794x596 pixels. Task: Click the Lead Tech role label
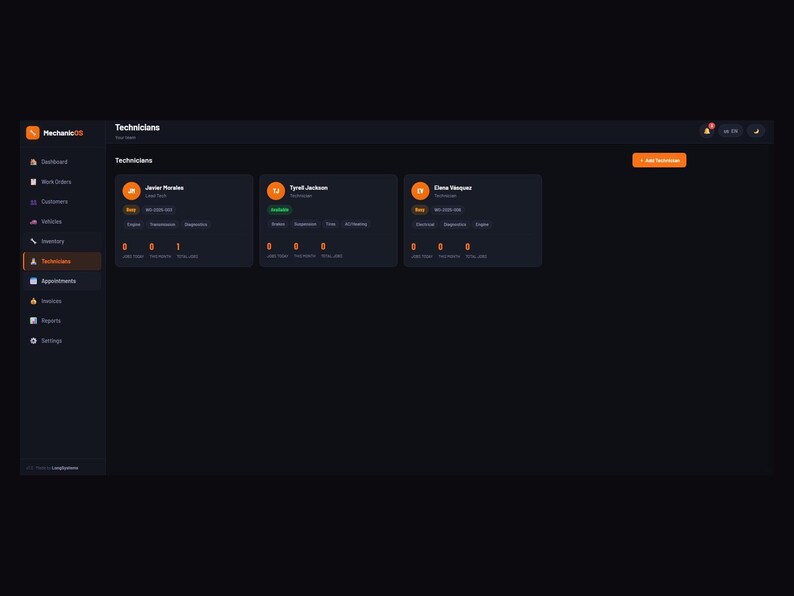(x=156, y=196)
